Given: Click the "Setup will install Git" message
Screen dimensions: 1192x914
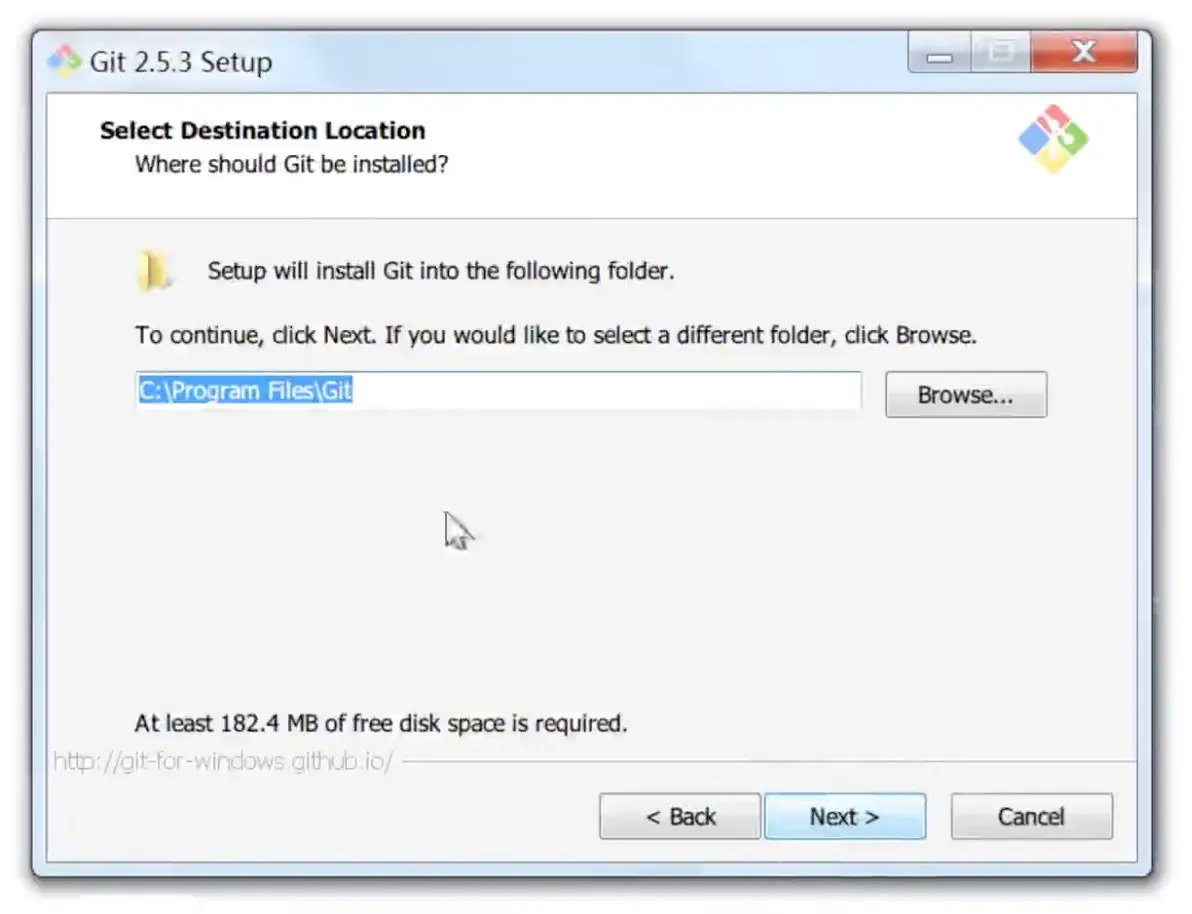Looking at the screenshot, I should point(441,271).
